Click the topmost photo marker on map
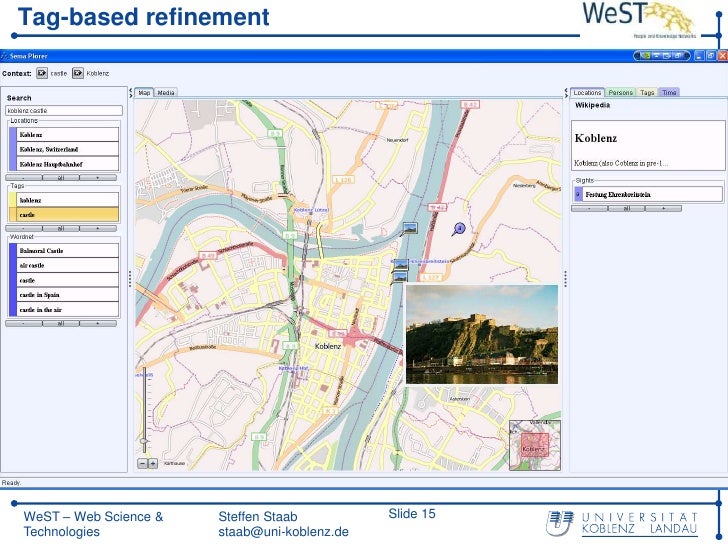 point(410,228)
